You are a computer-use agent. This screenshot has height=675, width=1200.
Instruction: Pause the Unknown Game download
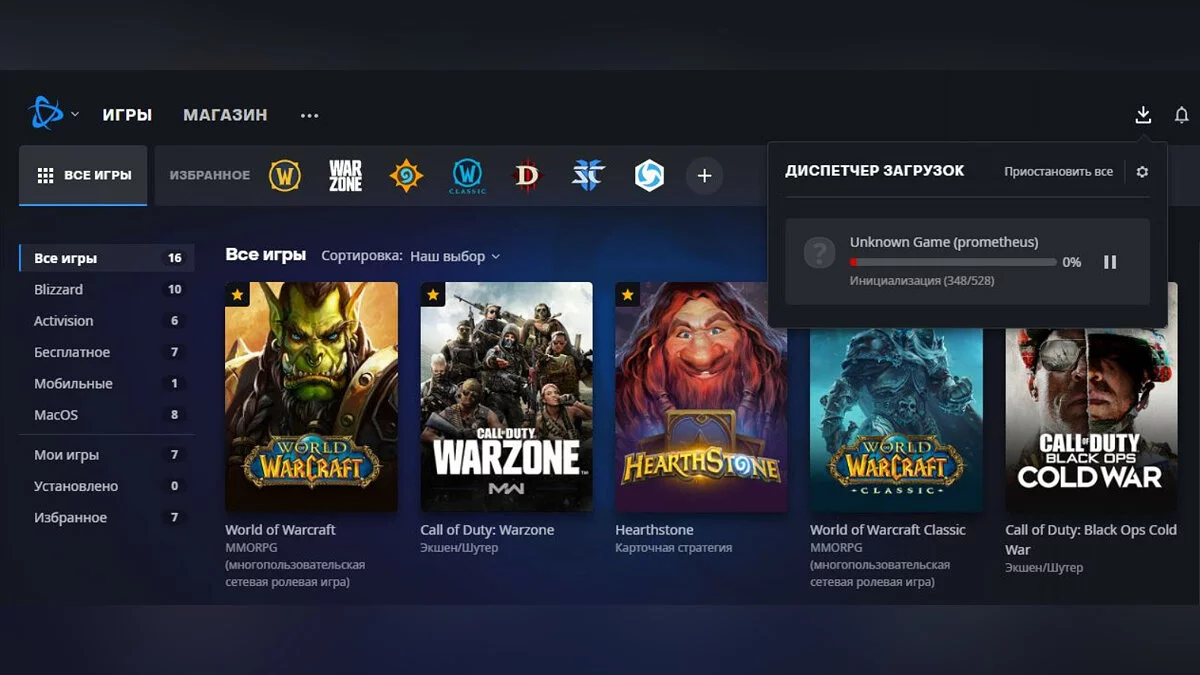pos(1110,262)
